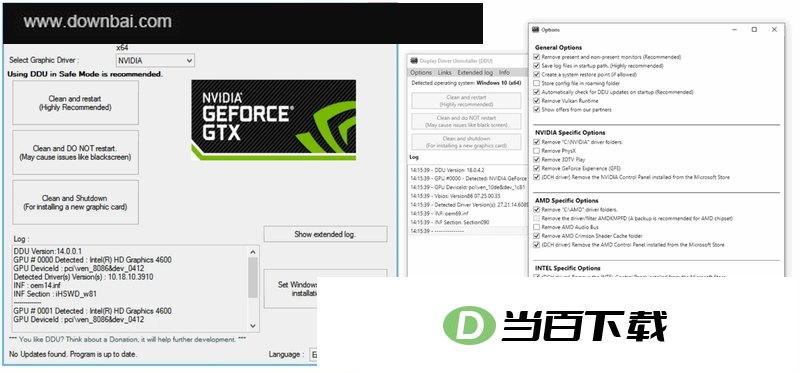Select log line "Detected Driver(s) Version(s) : 10.18.10.3910"
Viewport: 800px width, 373px height.
click(x=84, y=277)
